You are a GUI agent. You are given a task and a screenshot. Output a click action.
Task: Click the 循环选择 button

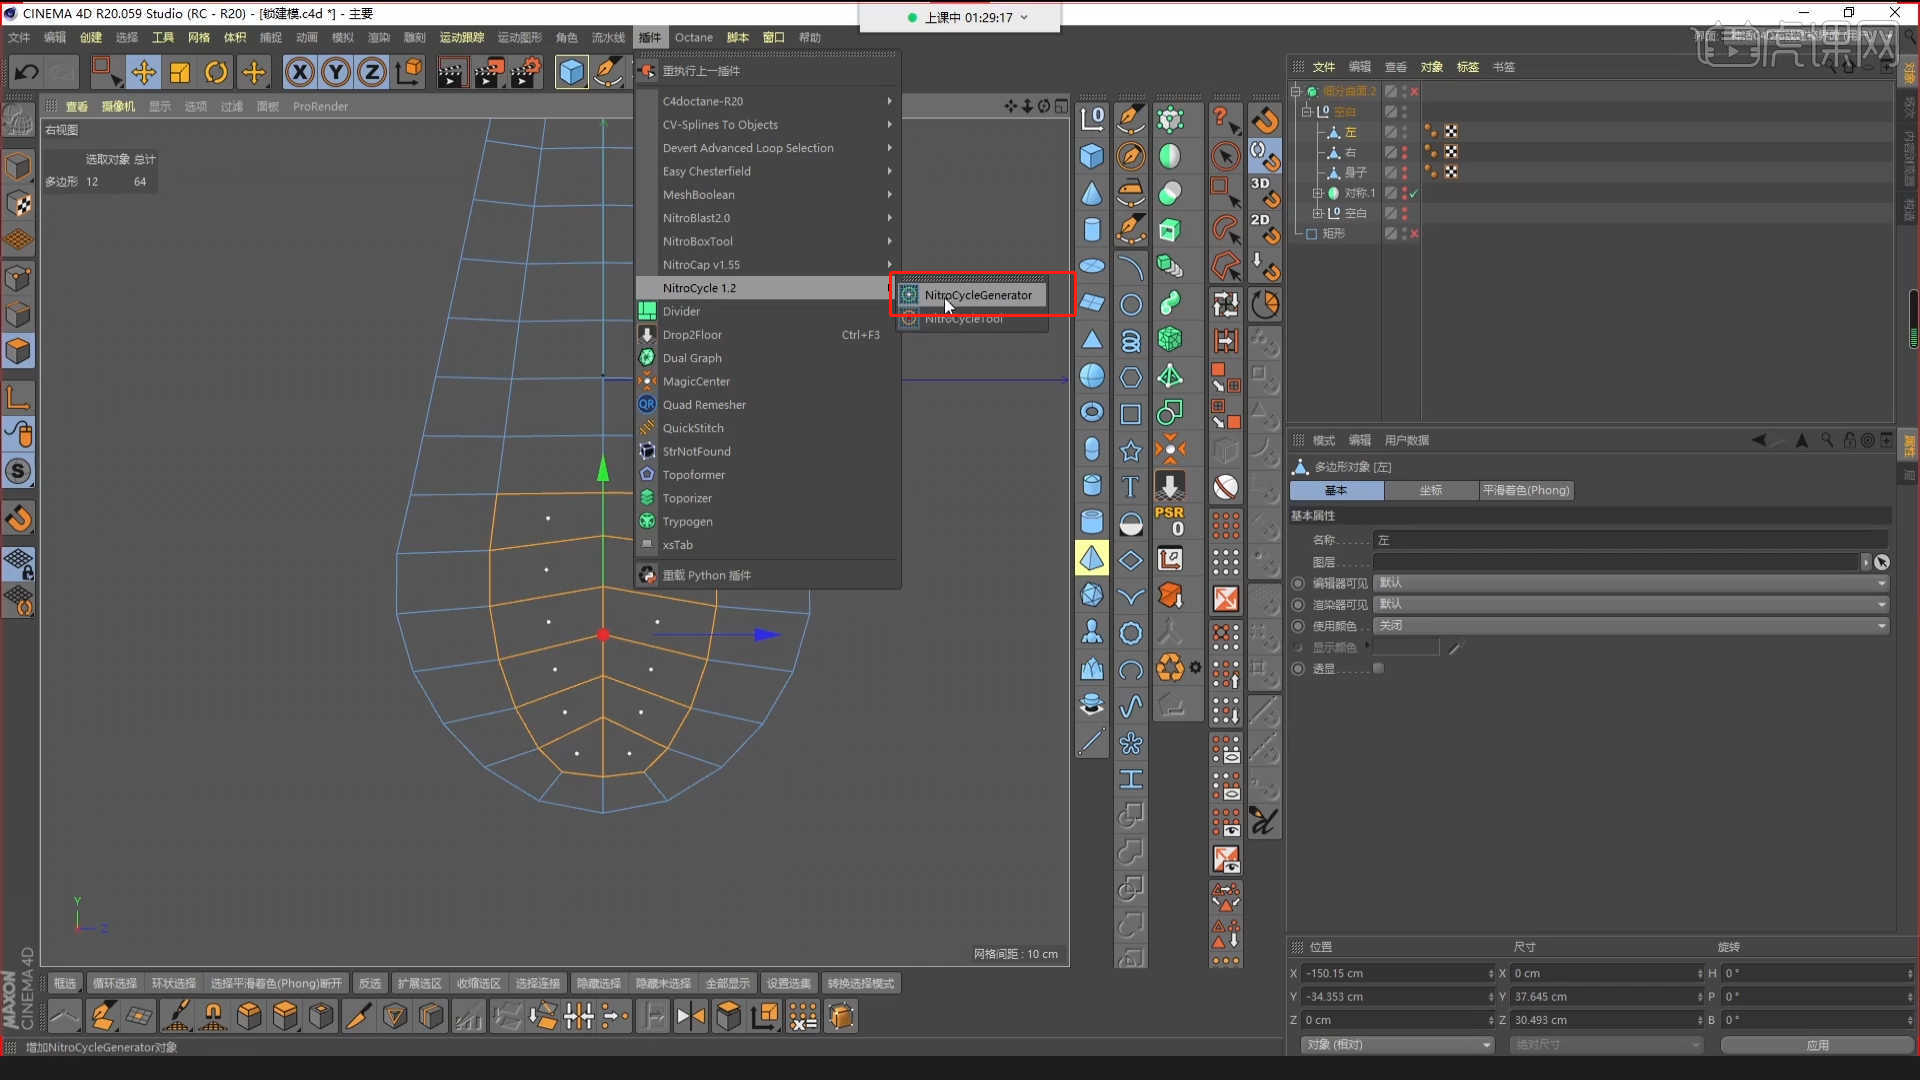[x=115, y=983]
